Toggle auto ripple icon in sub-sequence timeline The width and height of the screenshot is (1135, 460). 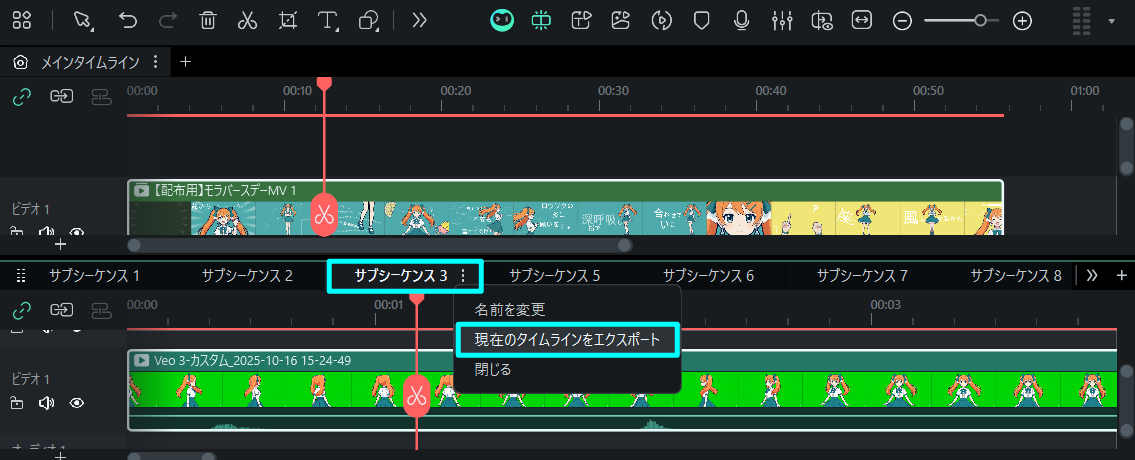click(x=62, y=311)
